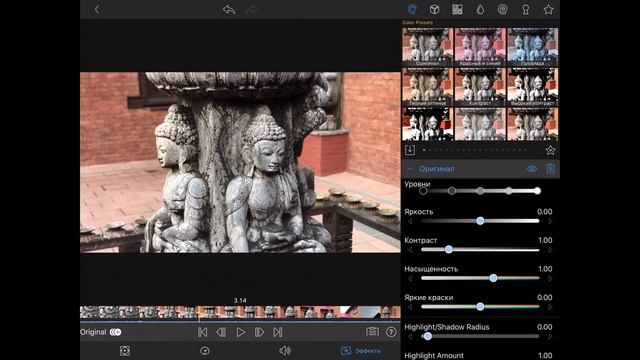This screenshot has width=640, height=360.
Task: Increase Насыщенность with the right arrow
Action: point(550,278)
